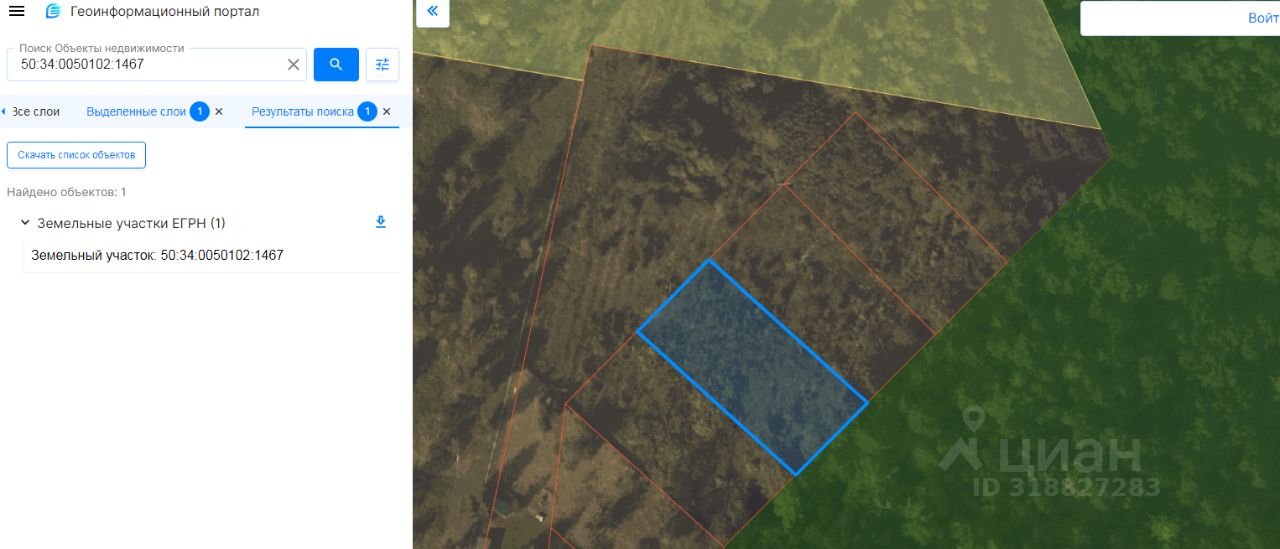Screen dimensions: 1280x549
Task: Collapse the side panel with double chevron
Action: (432, 11)
